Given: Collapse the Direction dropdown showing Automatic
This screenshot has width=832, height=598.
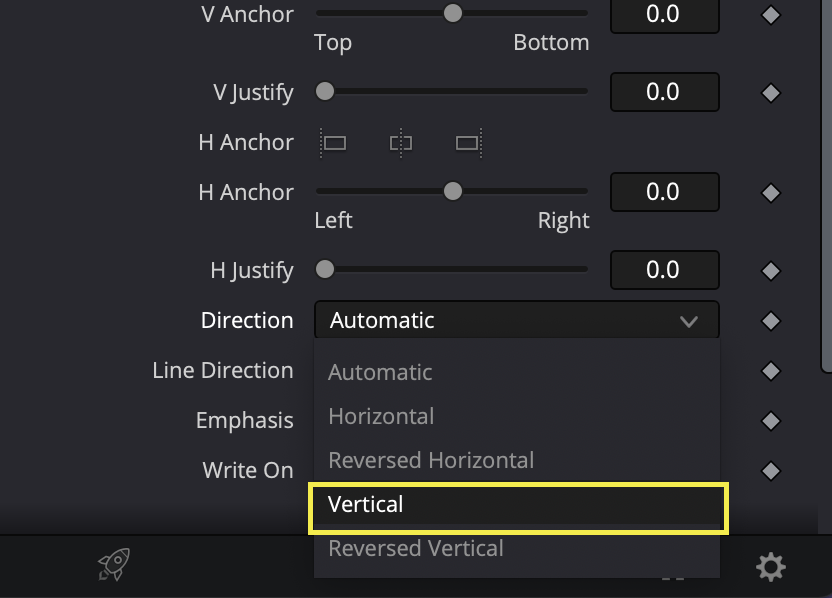Looking at the screenshot, I should (x=517, y=320).
